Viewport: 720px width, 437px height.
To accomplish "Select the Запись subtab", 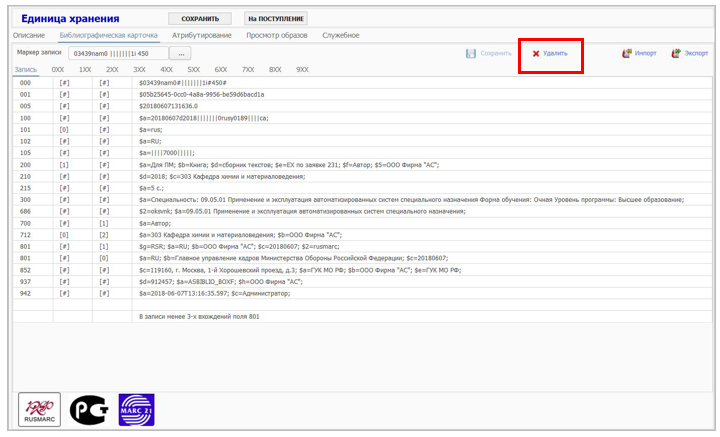I will click(x=26, y=69).
